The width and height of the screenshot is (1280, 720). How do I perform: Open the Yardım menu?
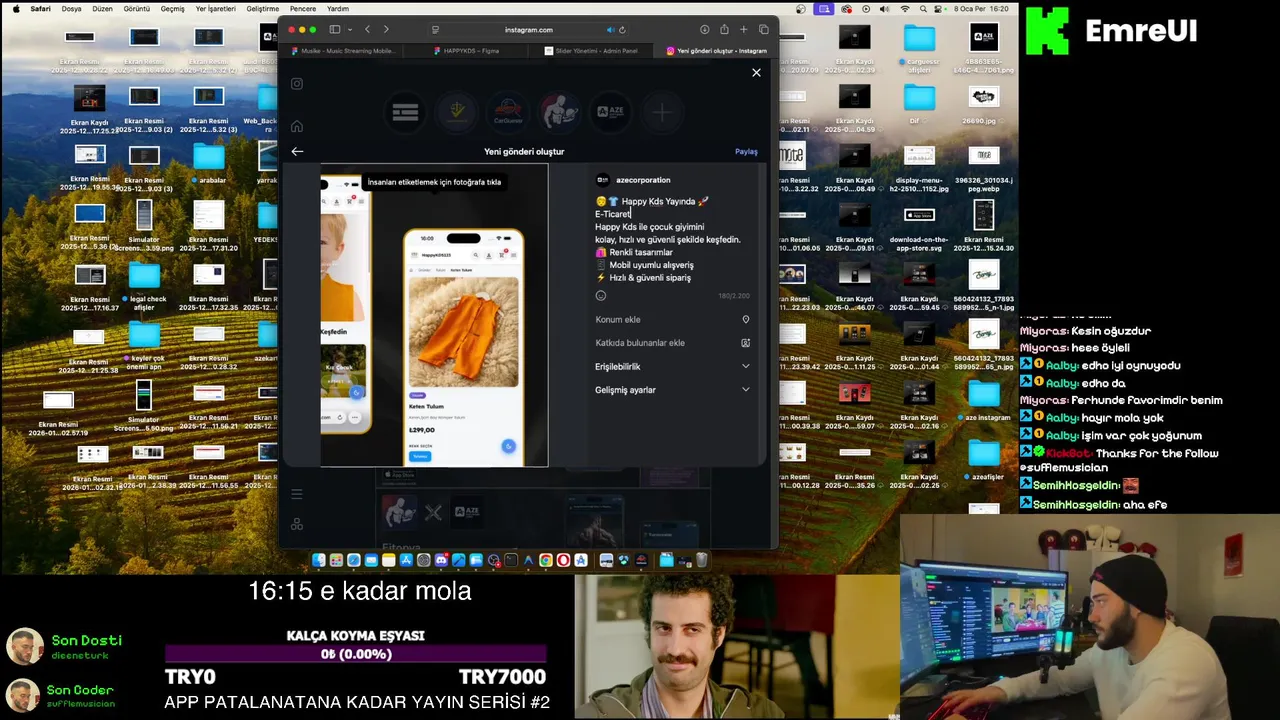click(338, 8)
